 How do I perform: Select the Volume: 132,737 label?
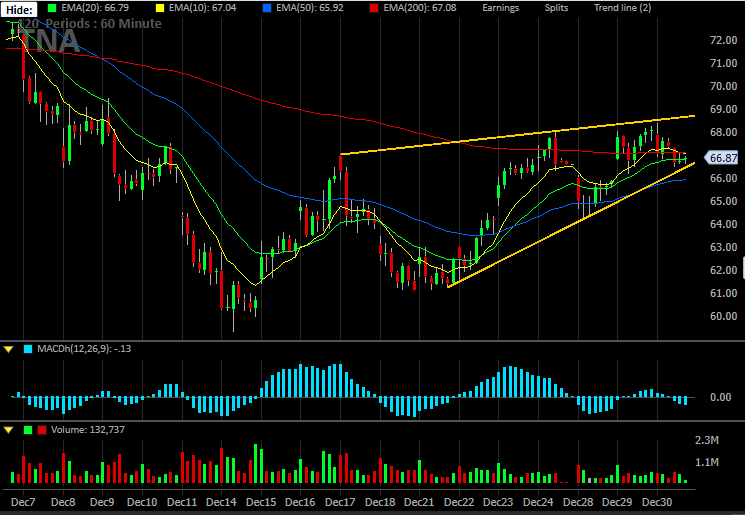tap(88, 429)
